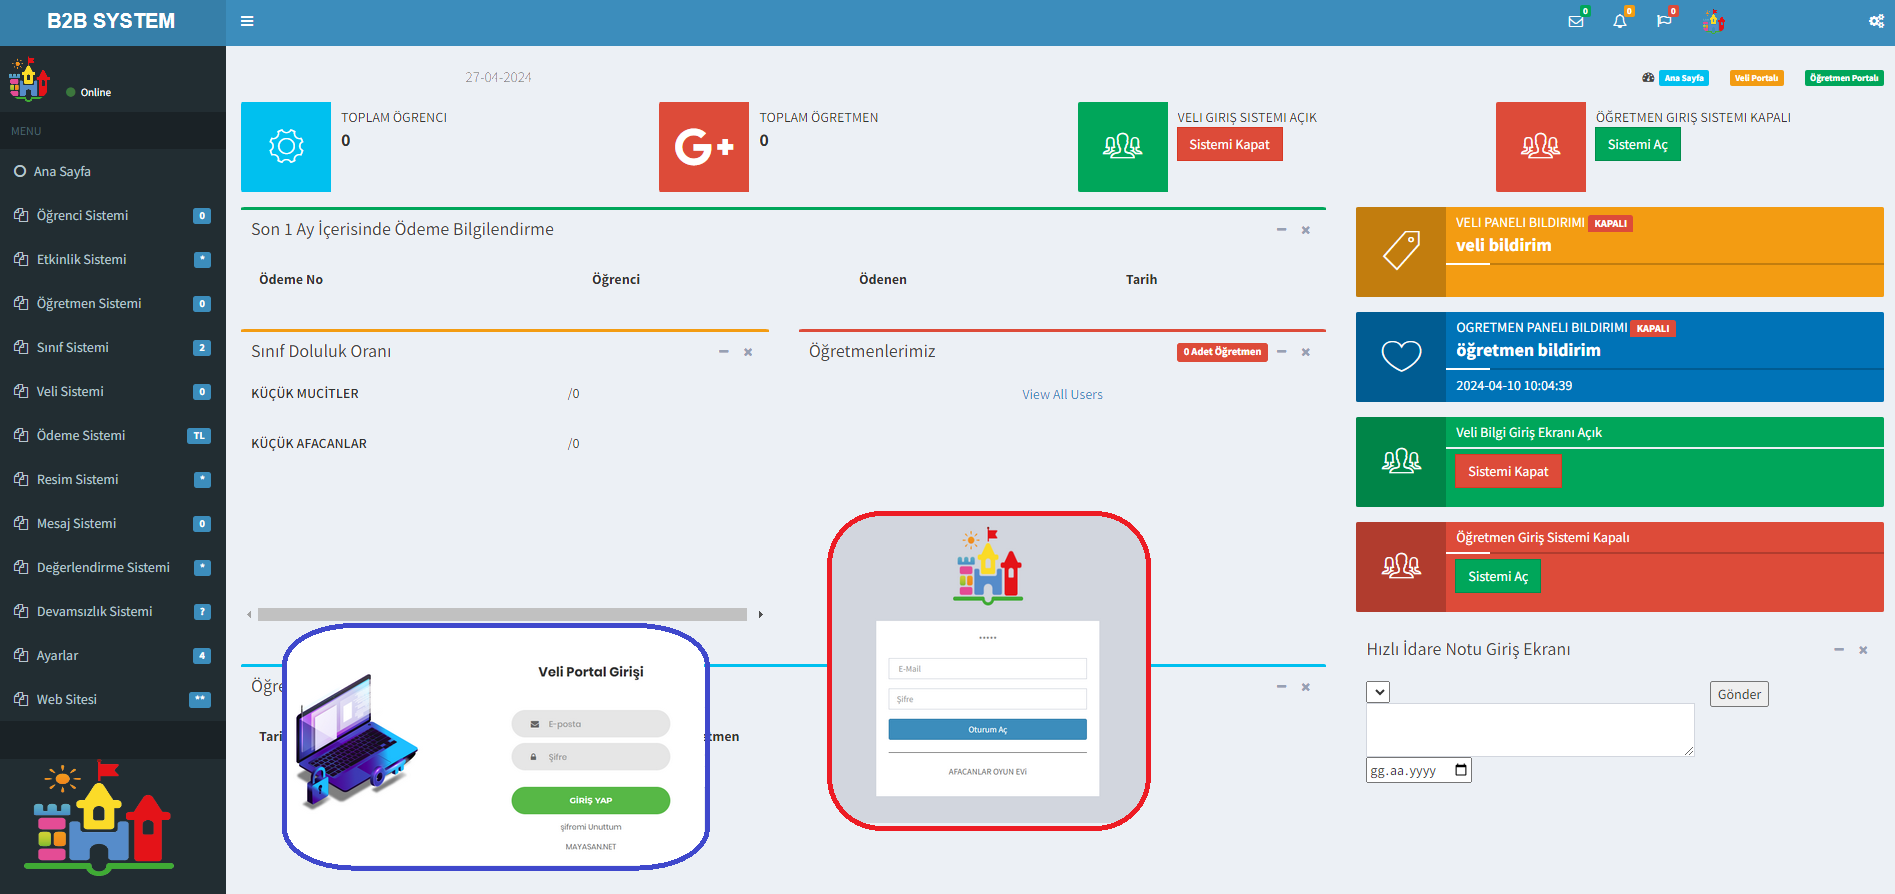Enable teacher login with top Sistemi Aç
The image size is (1895, 894).
pos(1637,145)
